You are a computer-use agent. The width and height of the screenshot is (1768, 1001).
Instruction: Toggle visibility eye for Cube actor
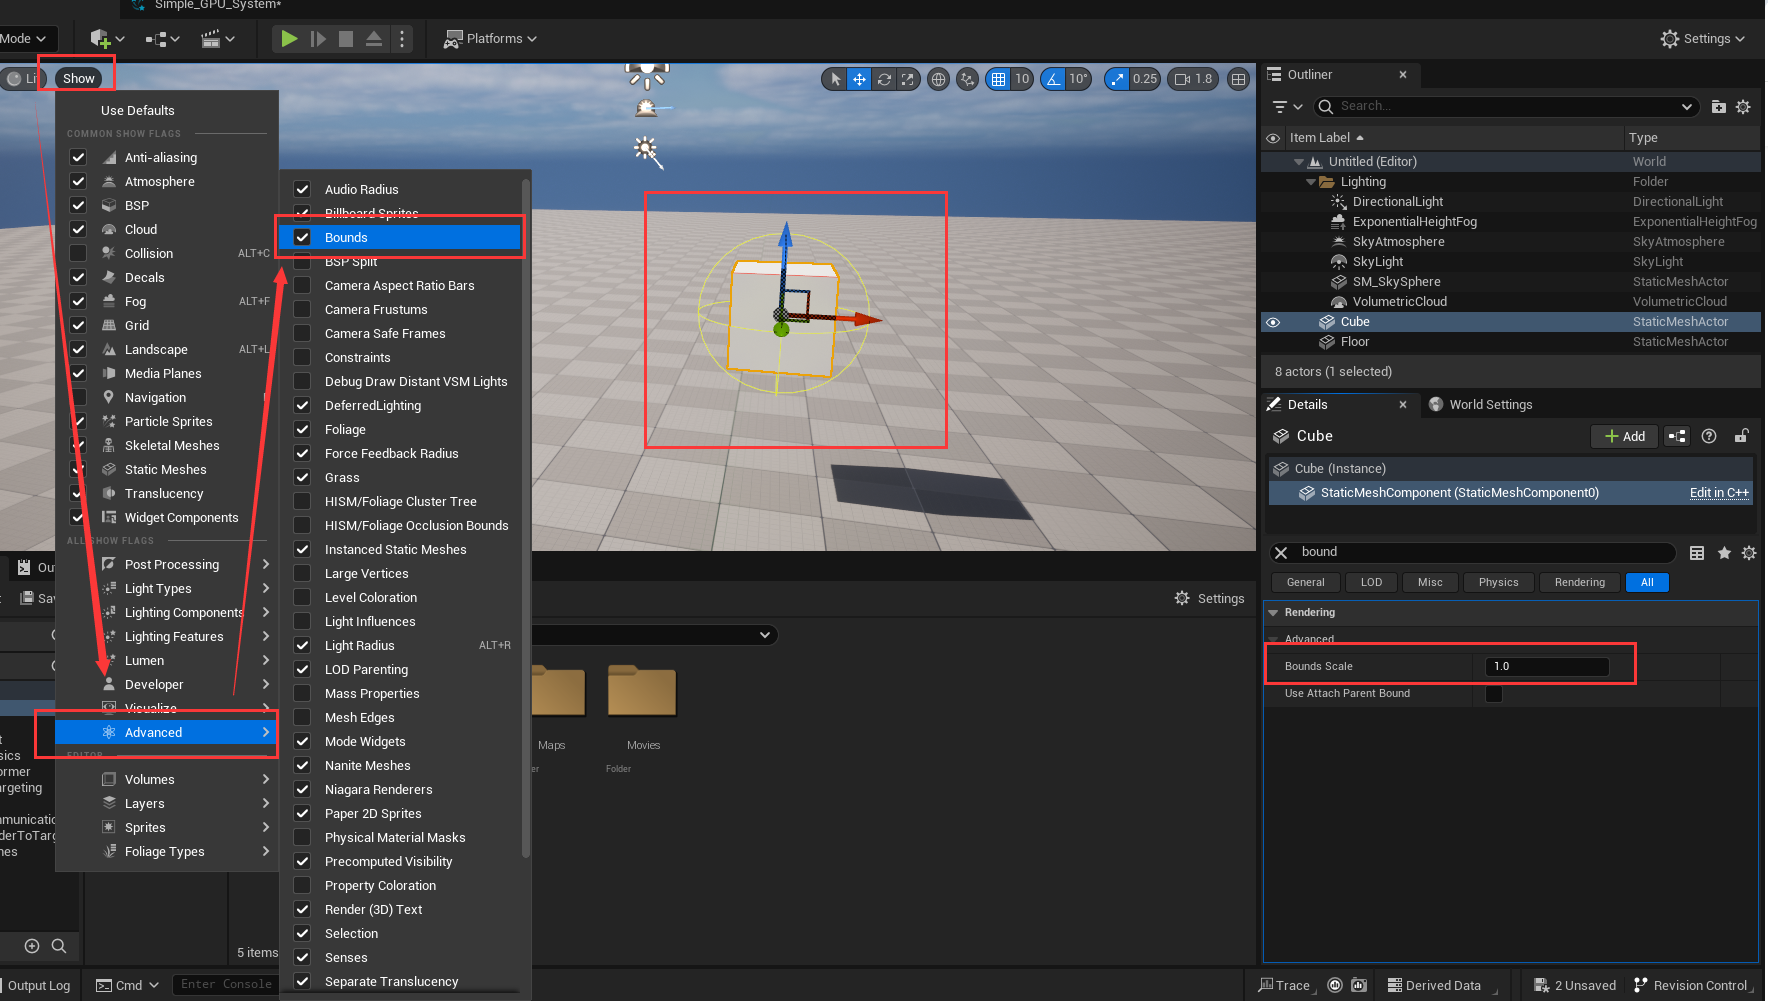coord(1273,322)
